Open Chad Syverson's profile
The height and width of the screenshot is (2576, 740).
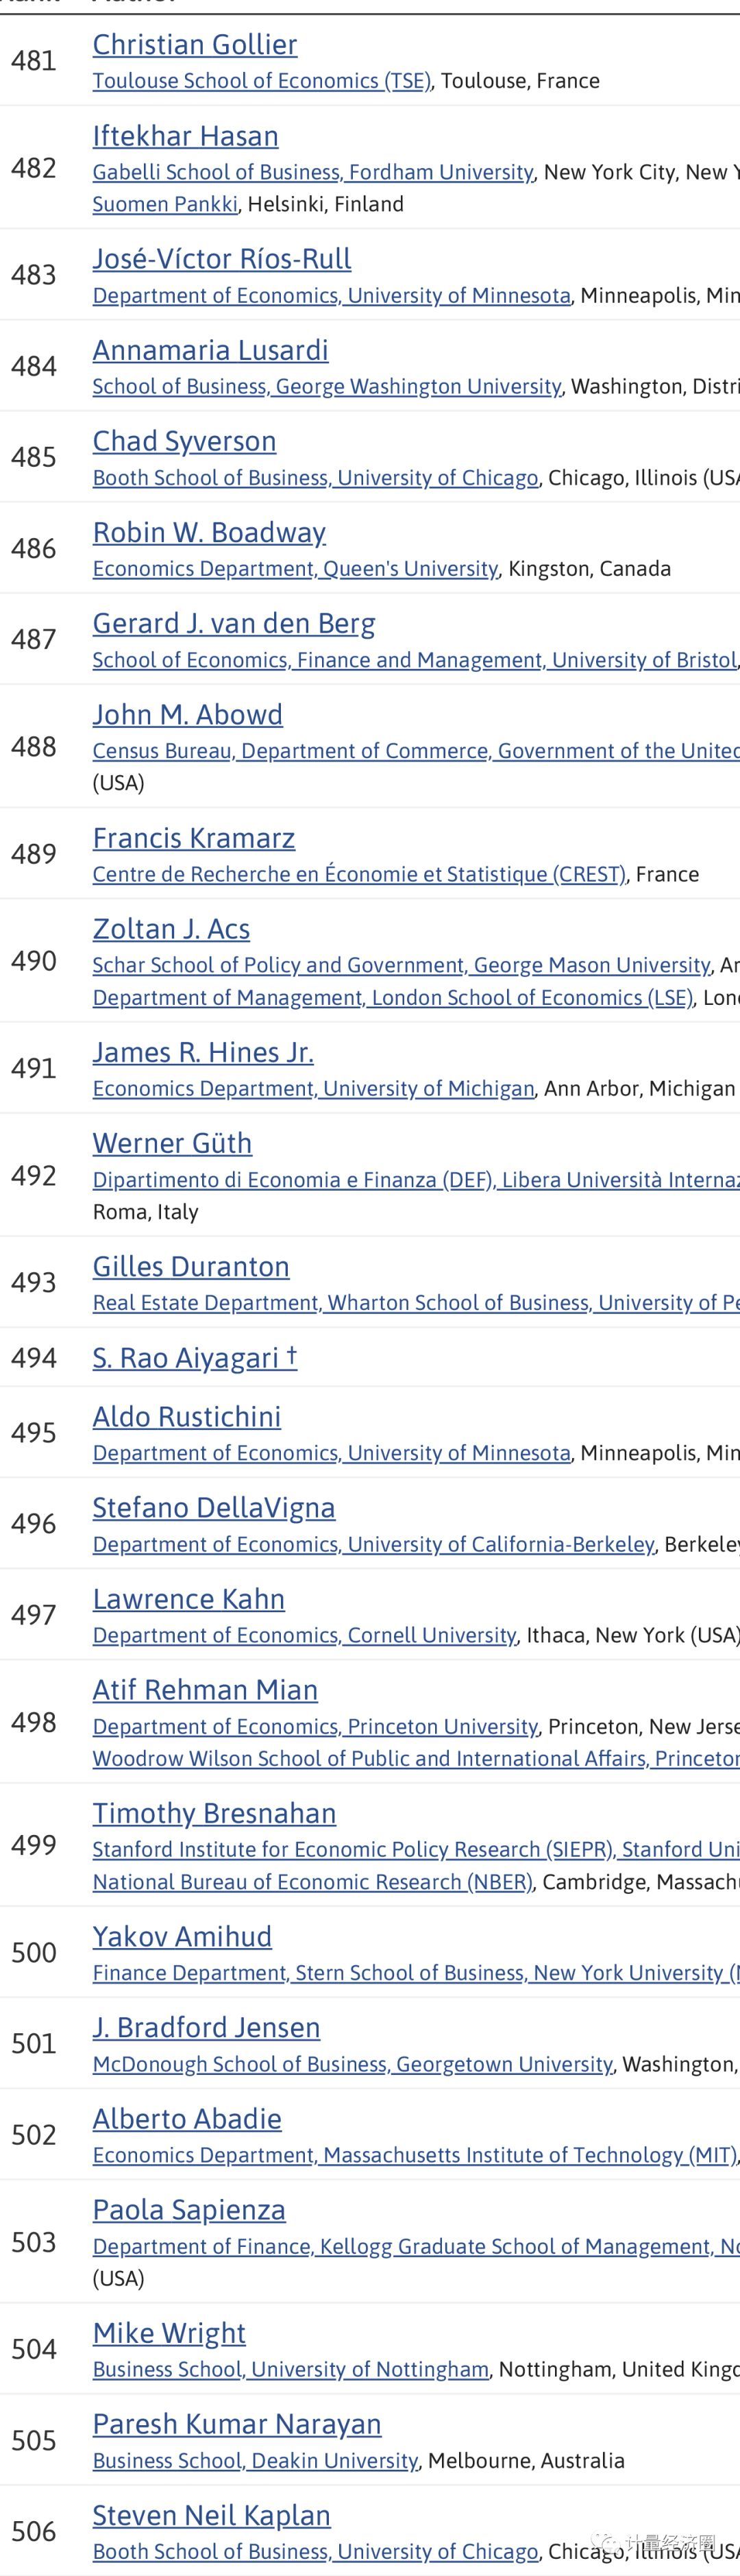tap(184, 441)
